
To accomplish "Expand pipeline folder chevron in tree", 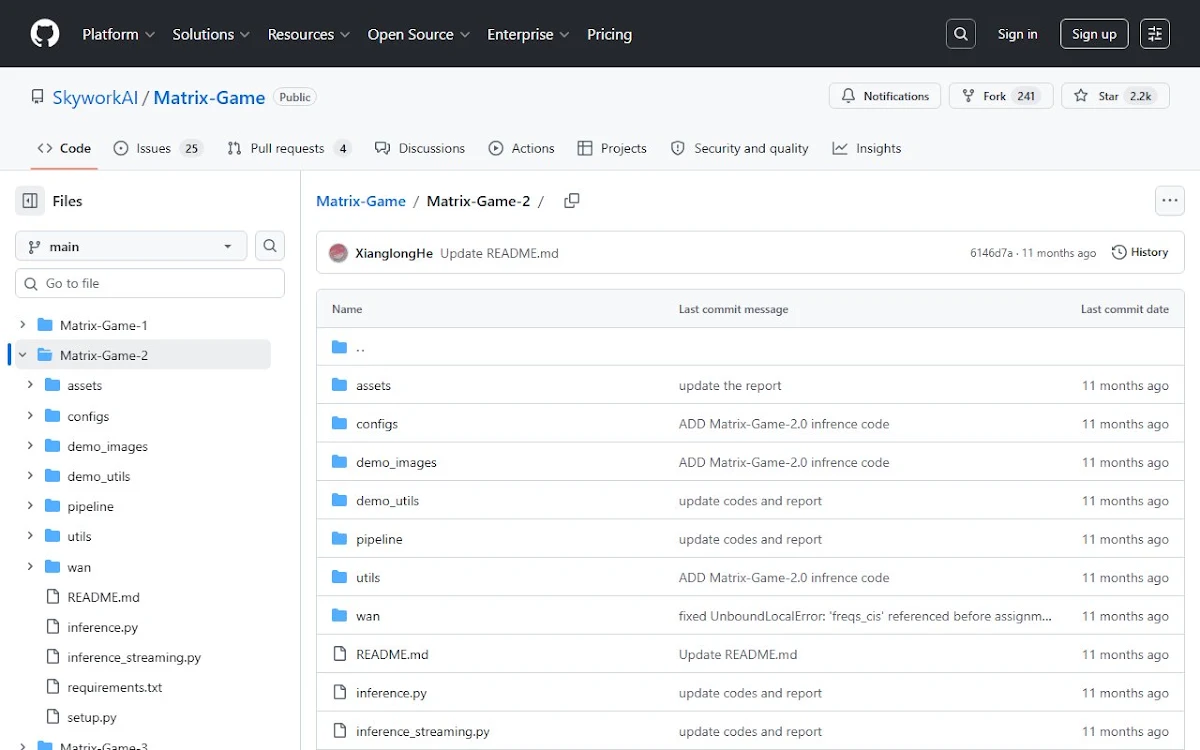I will (x=30, y=506).
